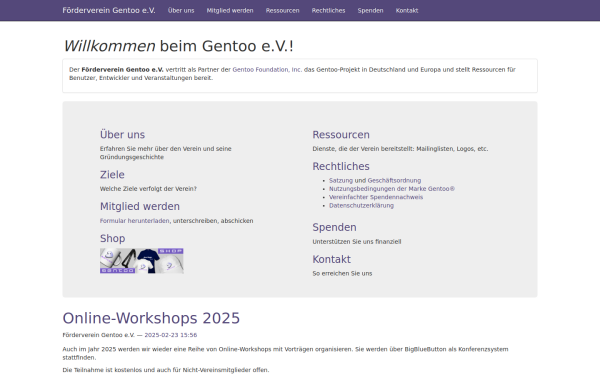The width and height of the screenshot is (600, 375).
Task: Click the bold 'Förderverein Gentoo e.V.' in intro text
Action: [122, 70]
